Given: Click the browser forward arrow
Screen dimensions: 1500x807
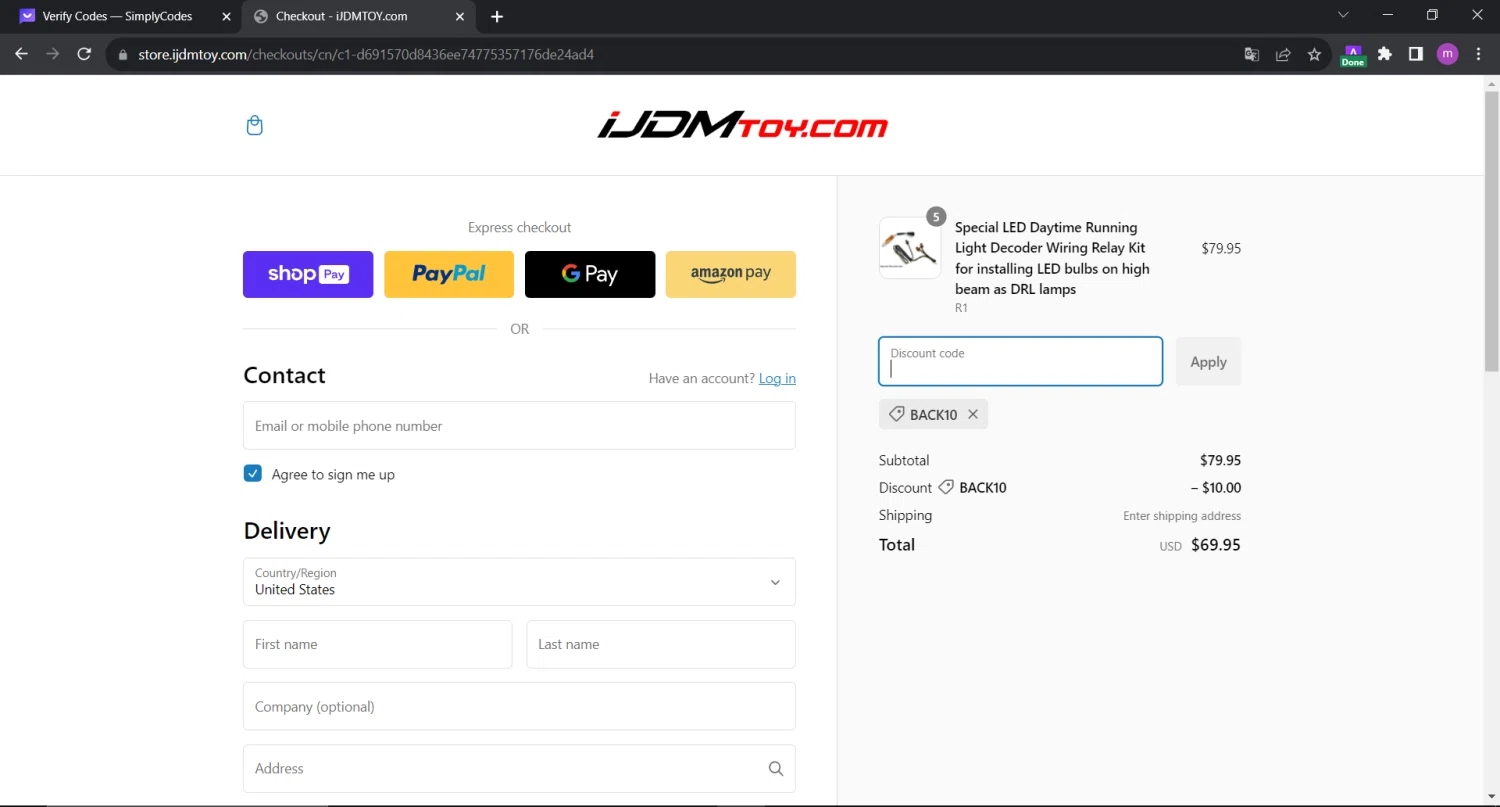Looking at the screenshot, I should tap(53, 54).
